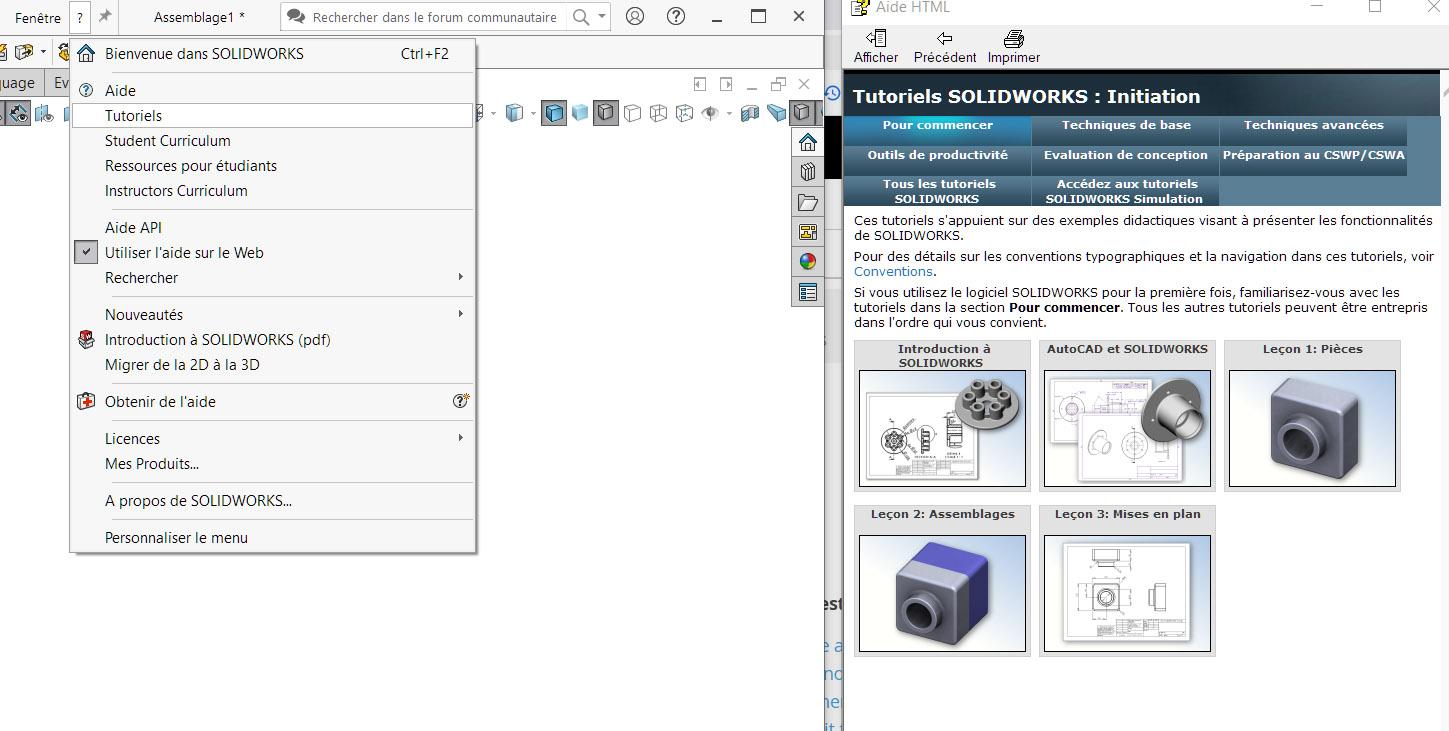Click the View Orientation cube icon
The width and height of the screenshot is (1449, 731).
(514, 113)
